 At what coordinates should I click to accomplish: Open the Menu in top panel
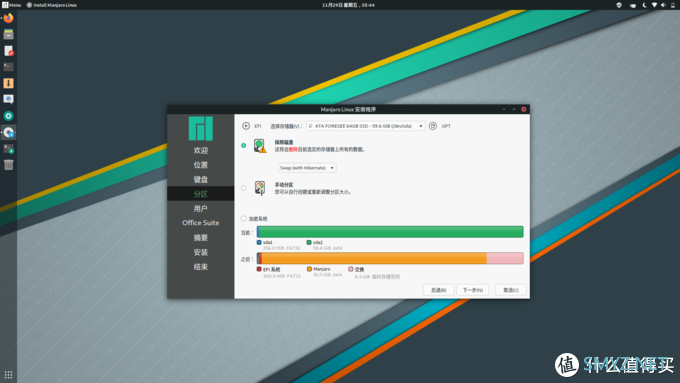12,5
